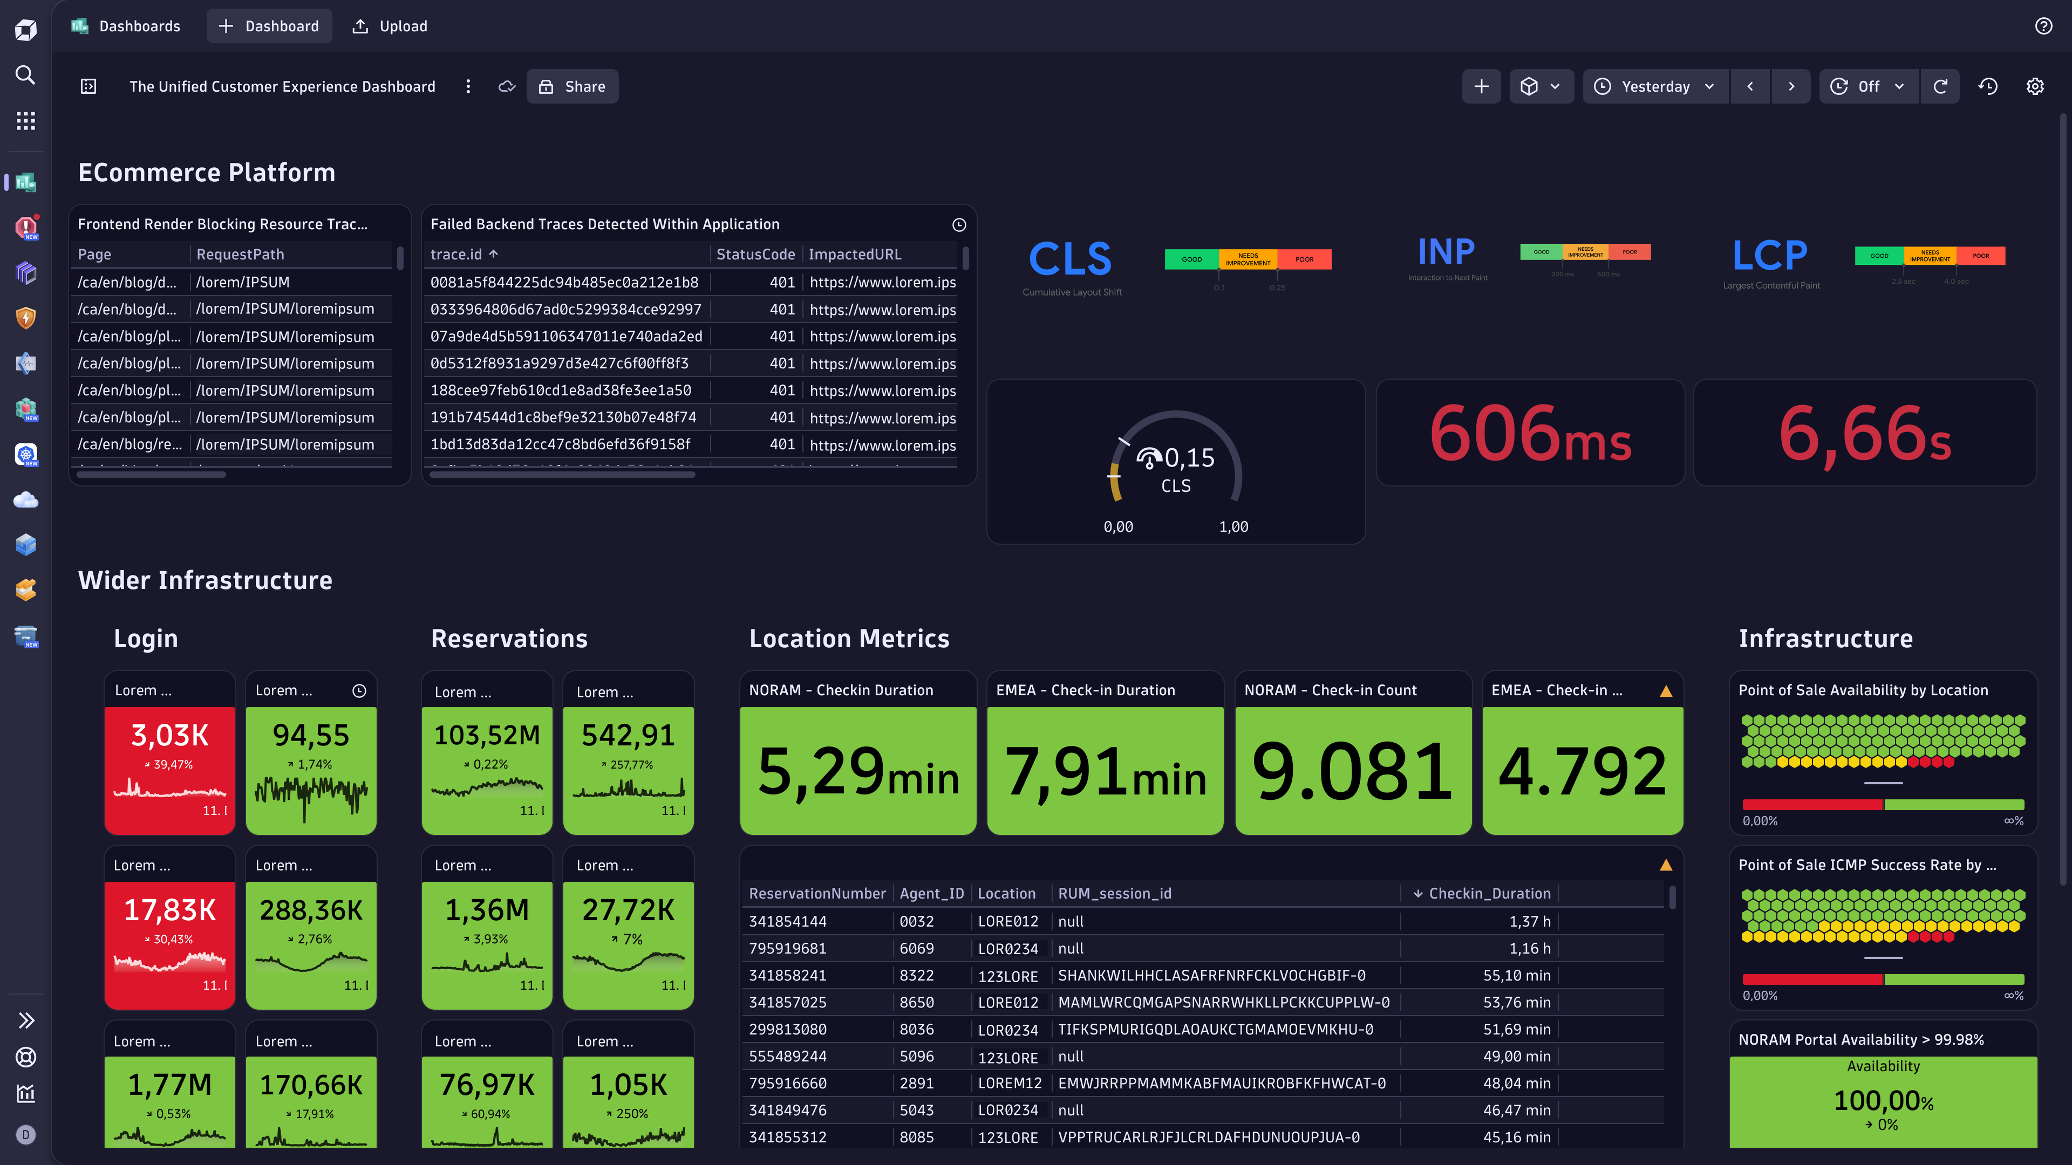
Task: Click the help question mark icon
Action: [2043, 26]
